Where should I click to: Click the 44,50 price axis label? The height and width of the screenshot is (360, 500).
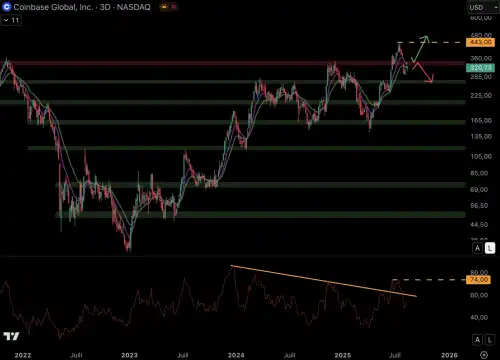click(479, 225)
